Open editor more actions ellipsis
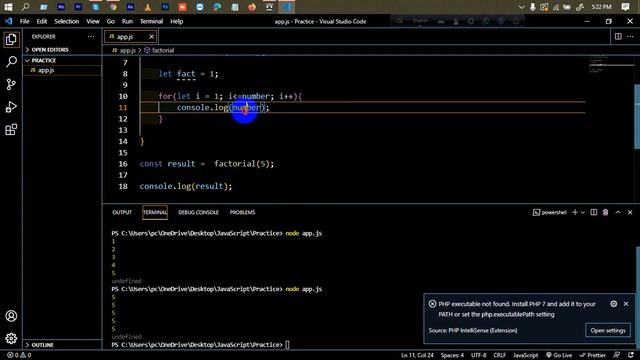The image size is (640, 360). click(630, 36)
